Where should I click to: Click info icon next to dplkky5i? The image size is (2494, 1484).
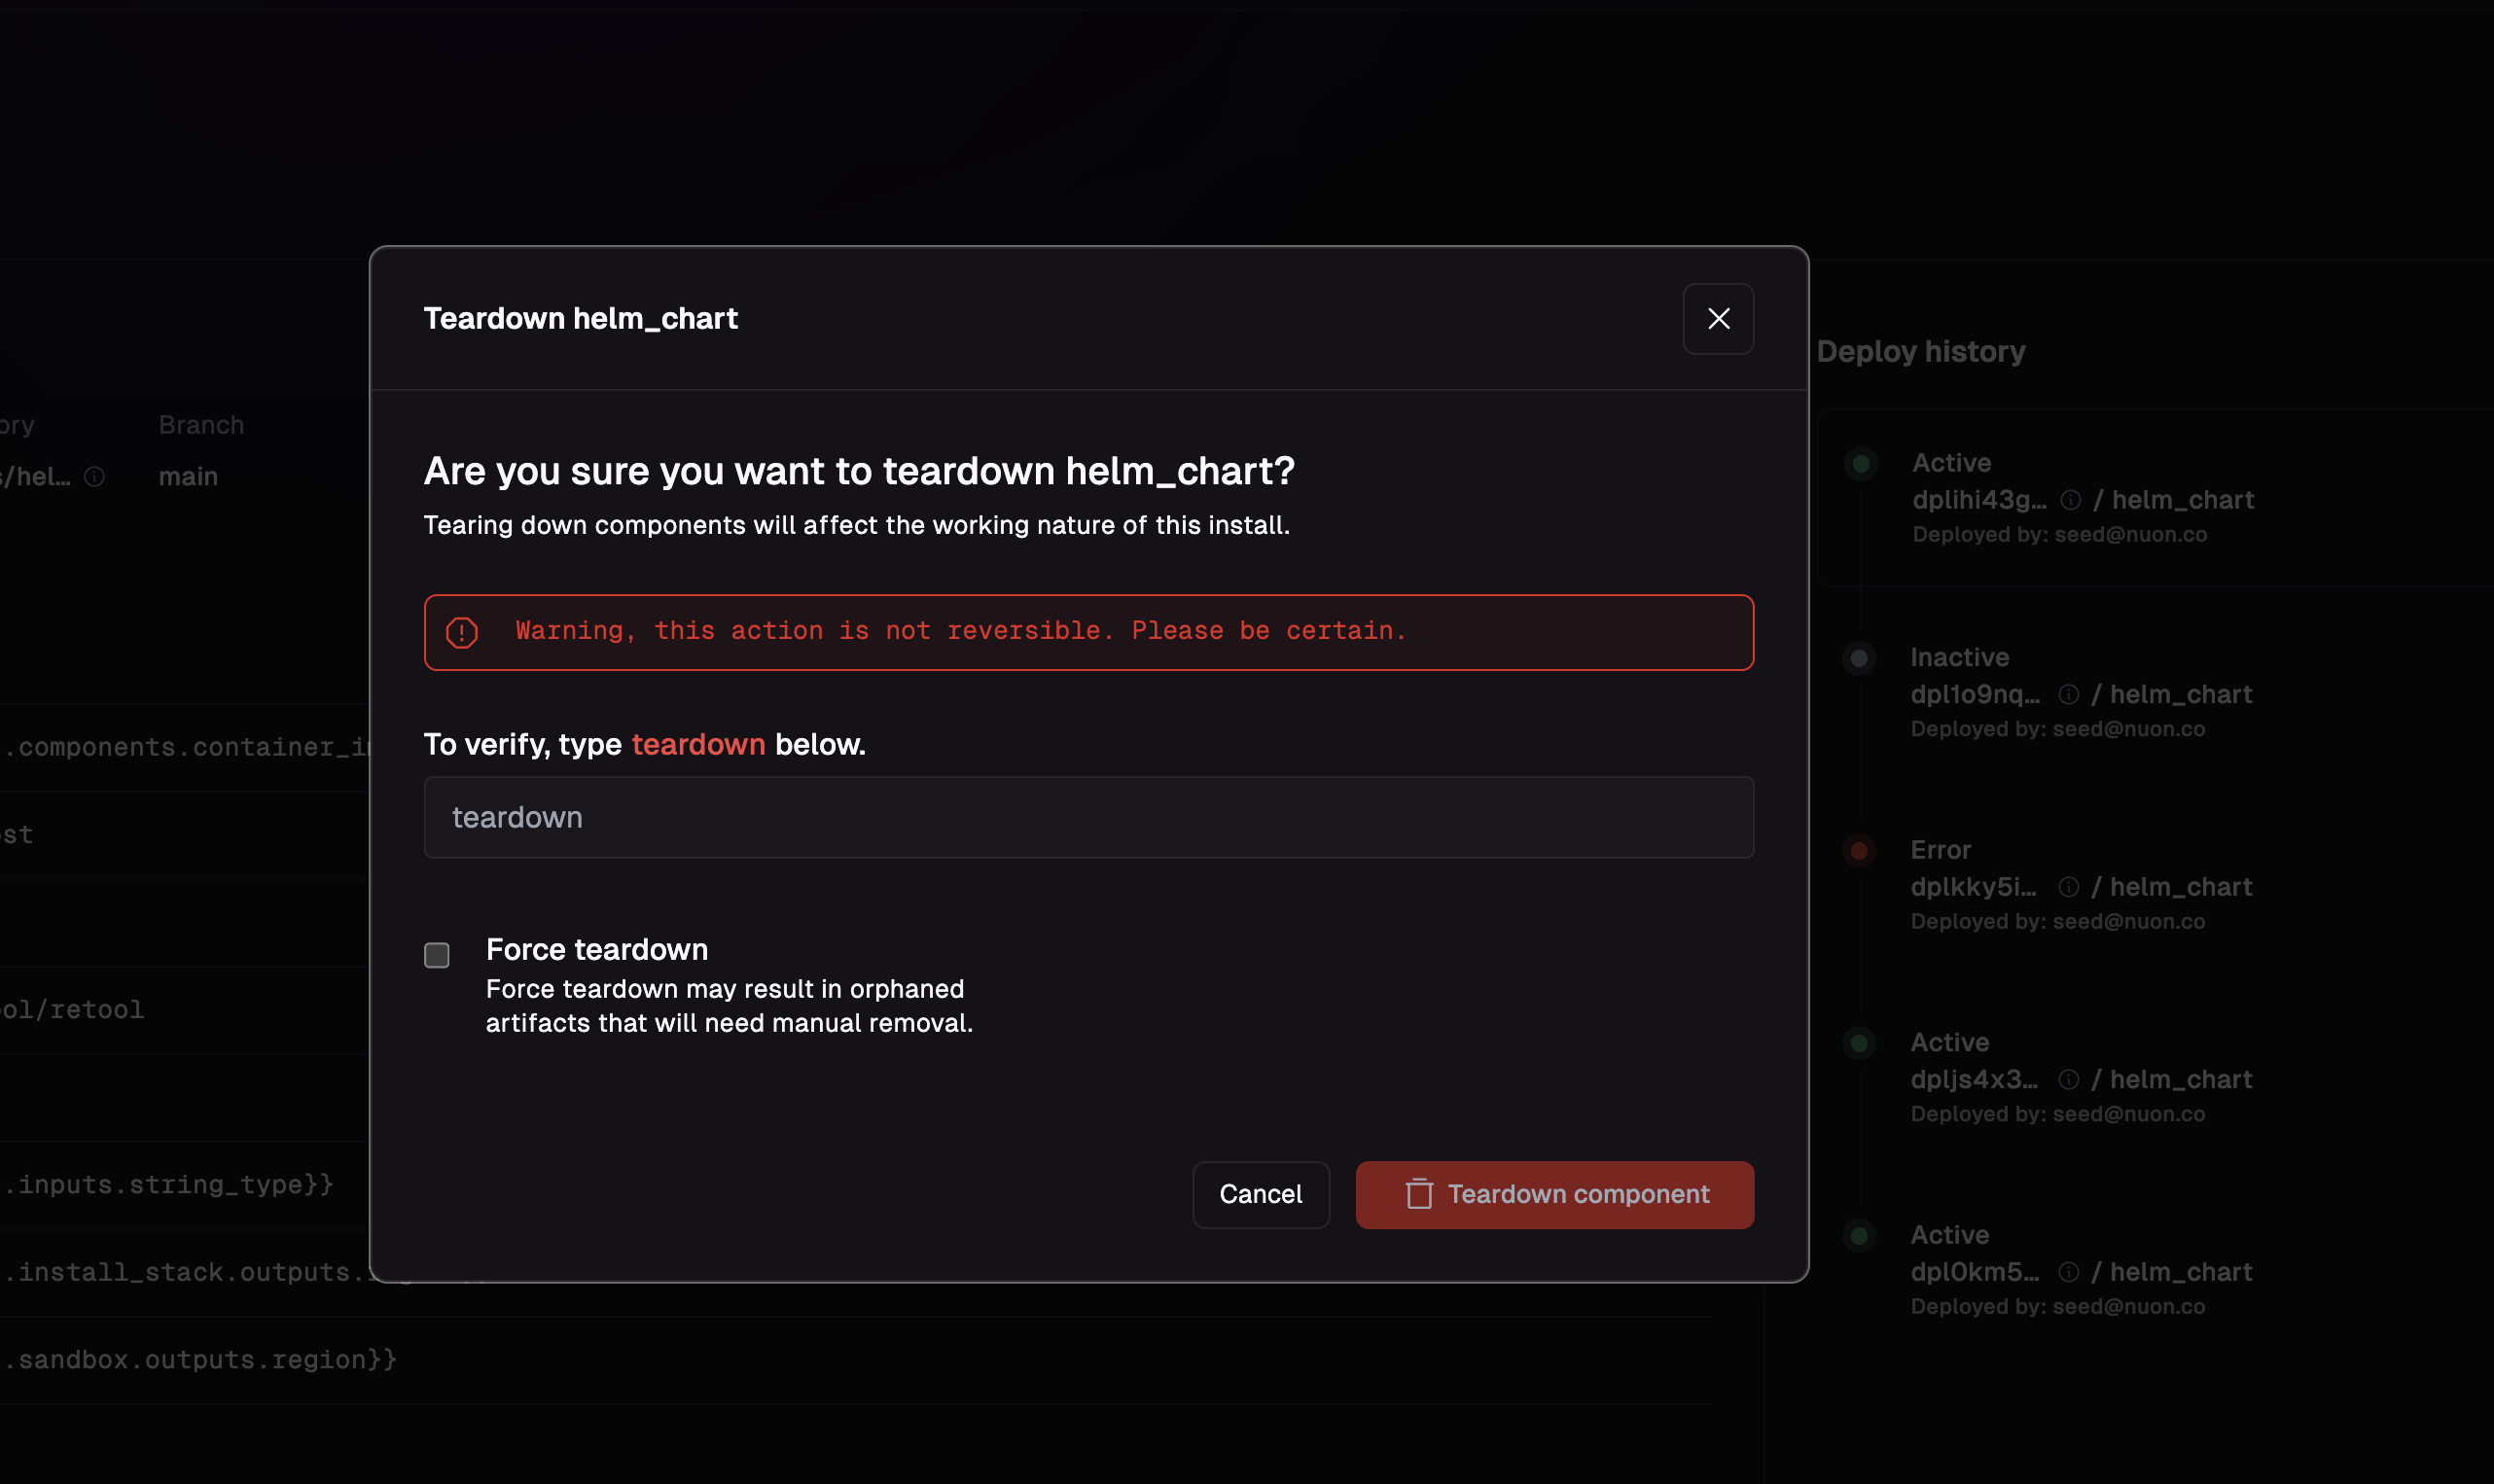point(2068,886)
